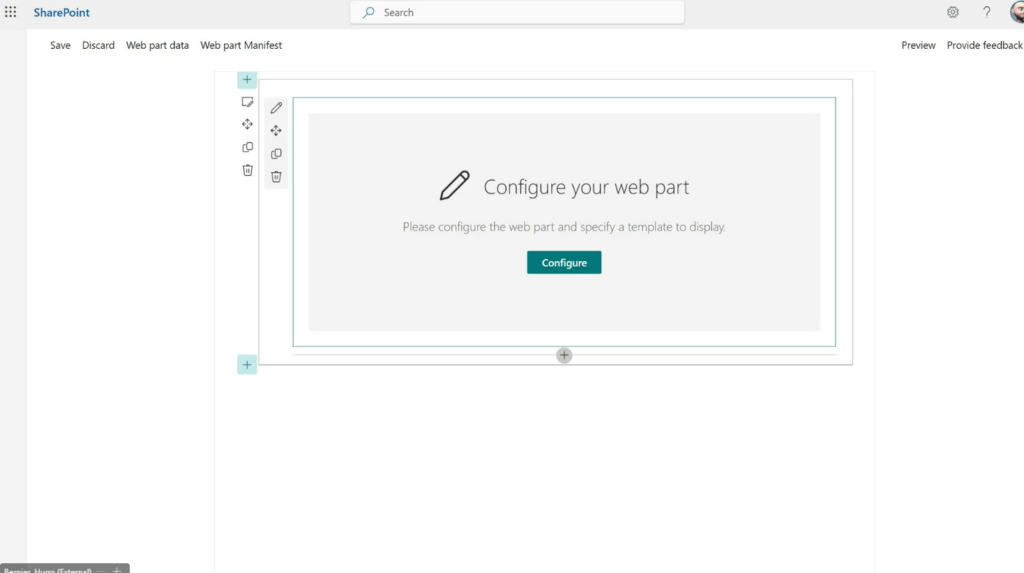Open the app launcher waffle icon
The image size is (1024, 573).
coord(10,12)
